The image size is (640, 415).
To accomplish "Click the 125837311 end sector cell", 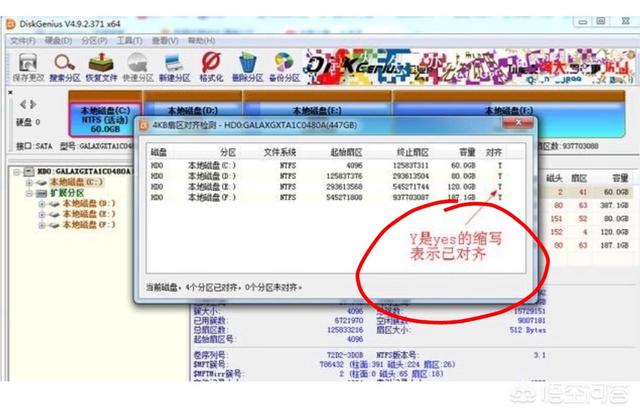I will (x=411, y=166).
